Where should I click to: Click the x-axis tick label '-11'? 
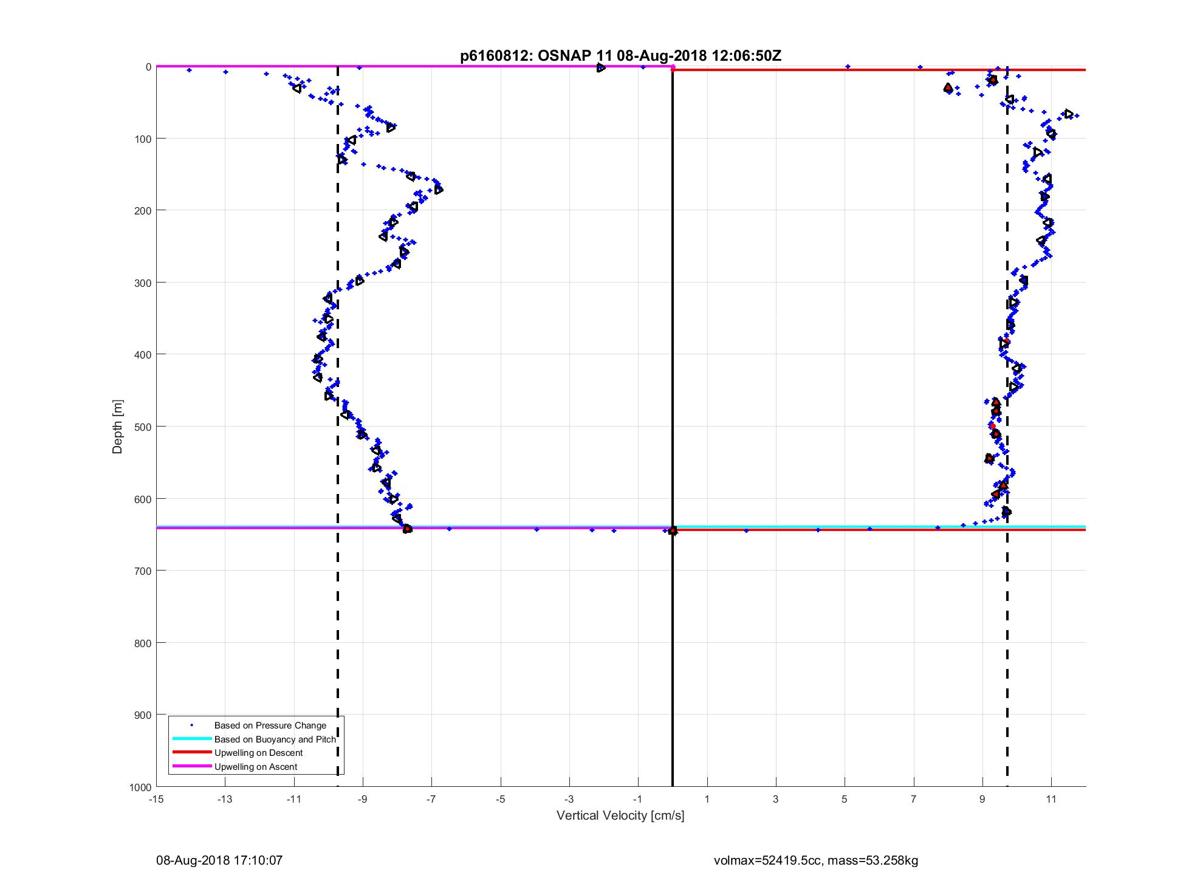pyautogui.click(x=294, y=799)
